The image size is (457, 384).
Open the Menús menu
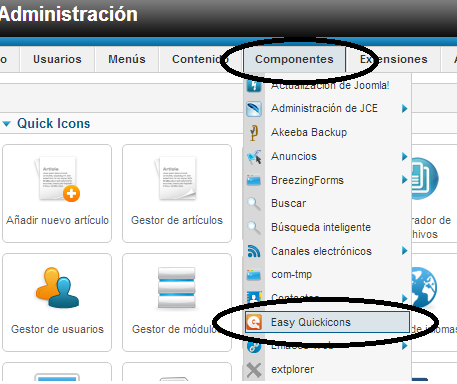click(x=127, y=59)
